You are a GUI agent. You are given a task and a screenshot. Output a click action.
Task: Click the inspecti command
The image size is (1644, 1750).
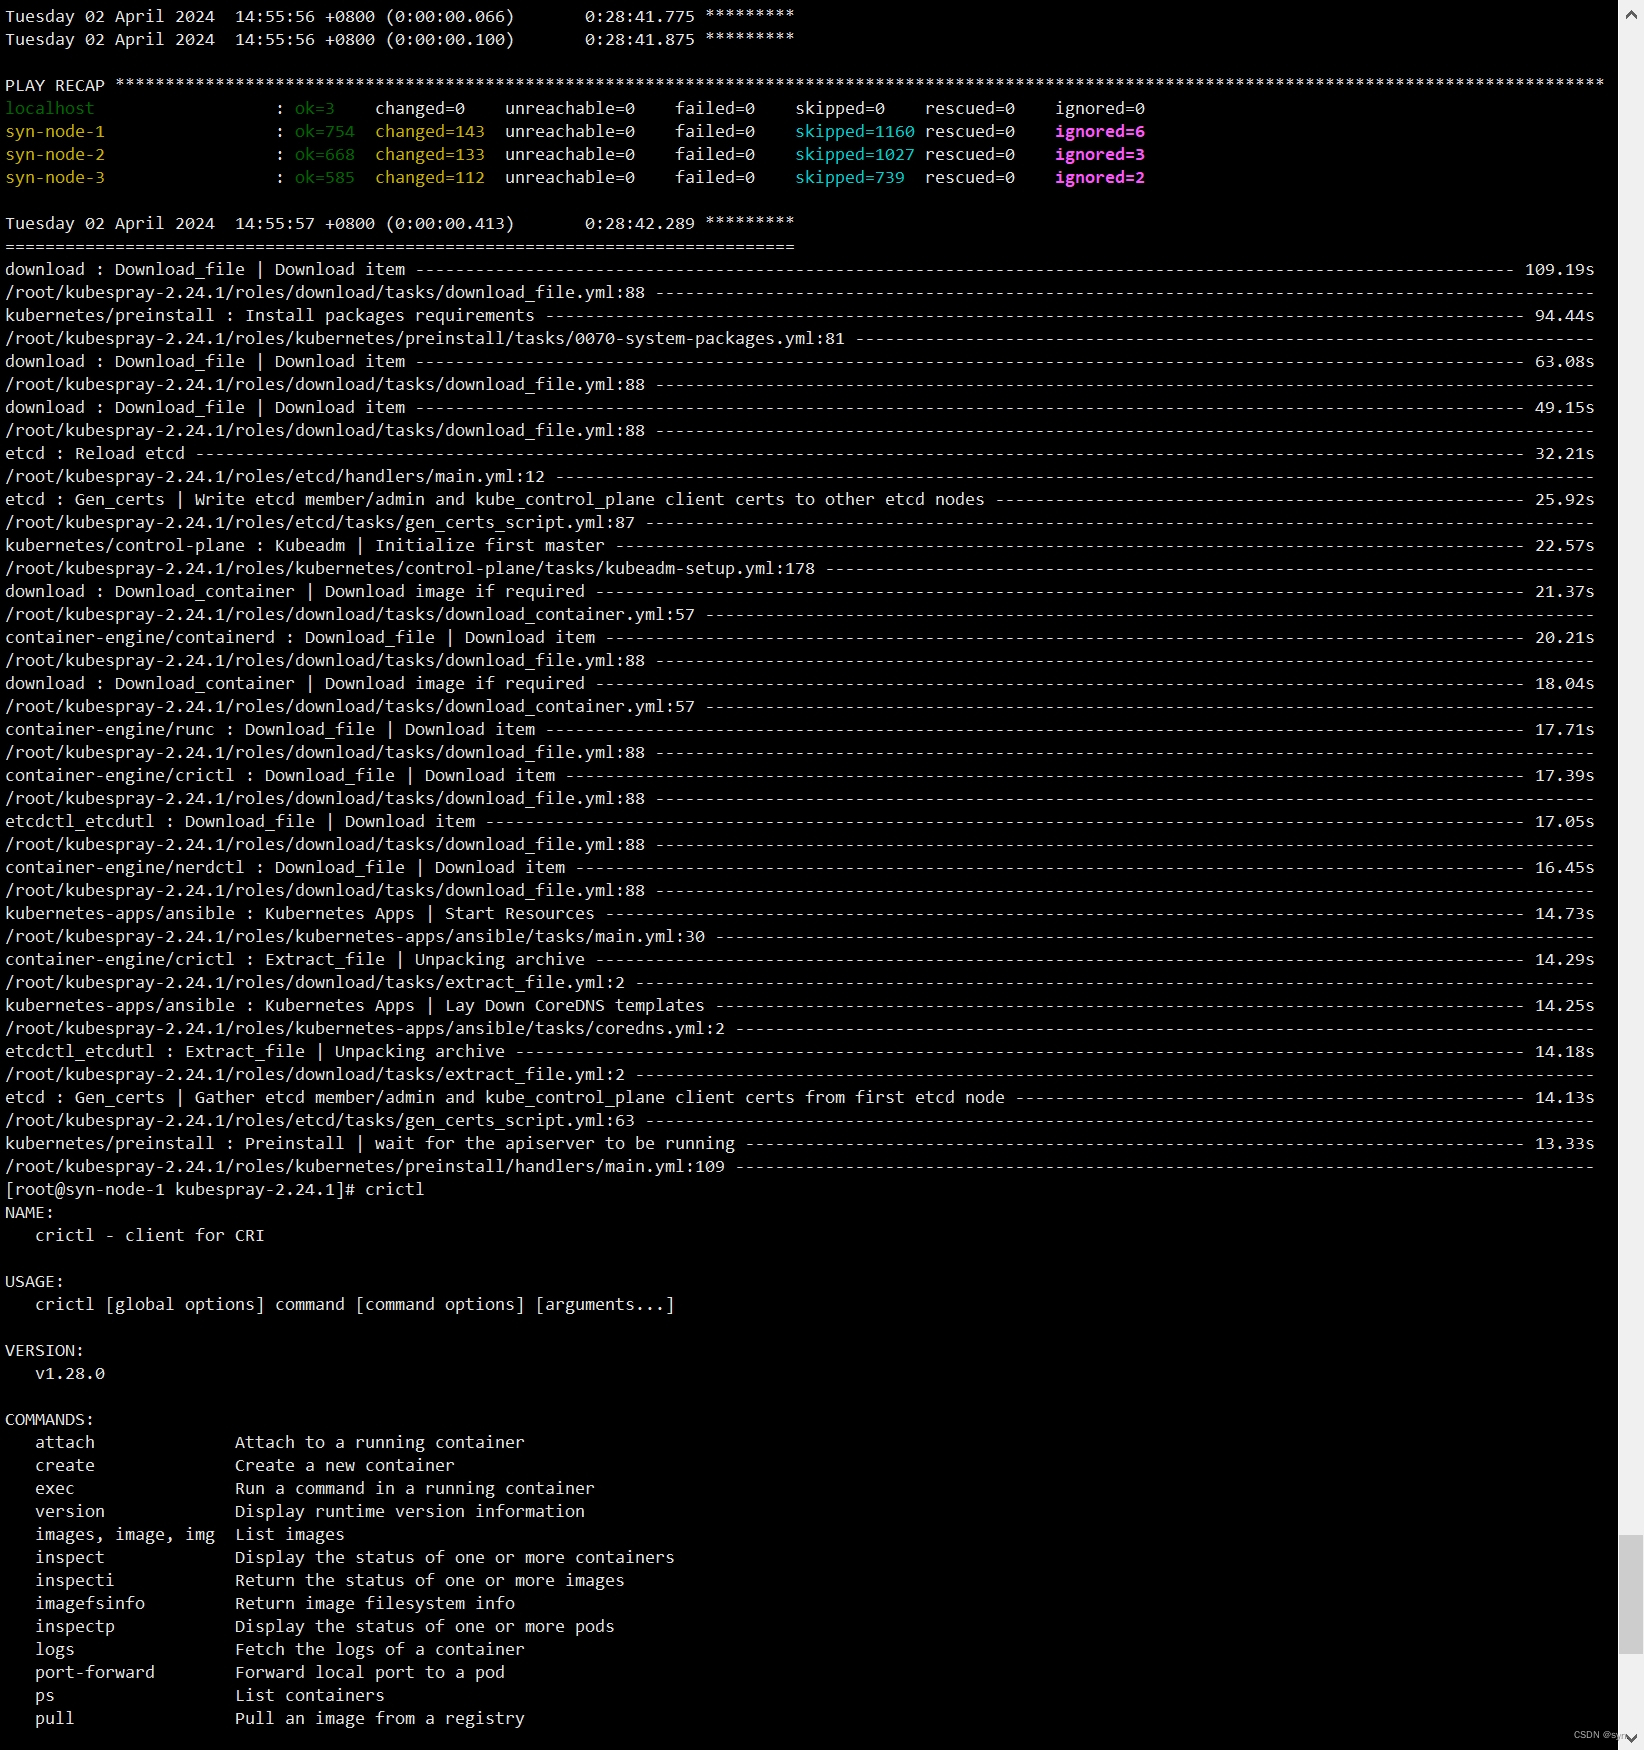[x=75, y=1580]
